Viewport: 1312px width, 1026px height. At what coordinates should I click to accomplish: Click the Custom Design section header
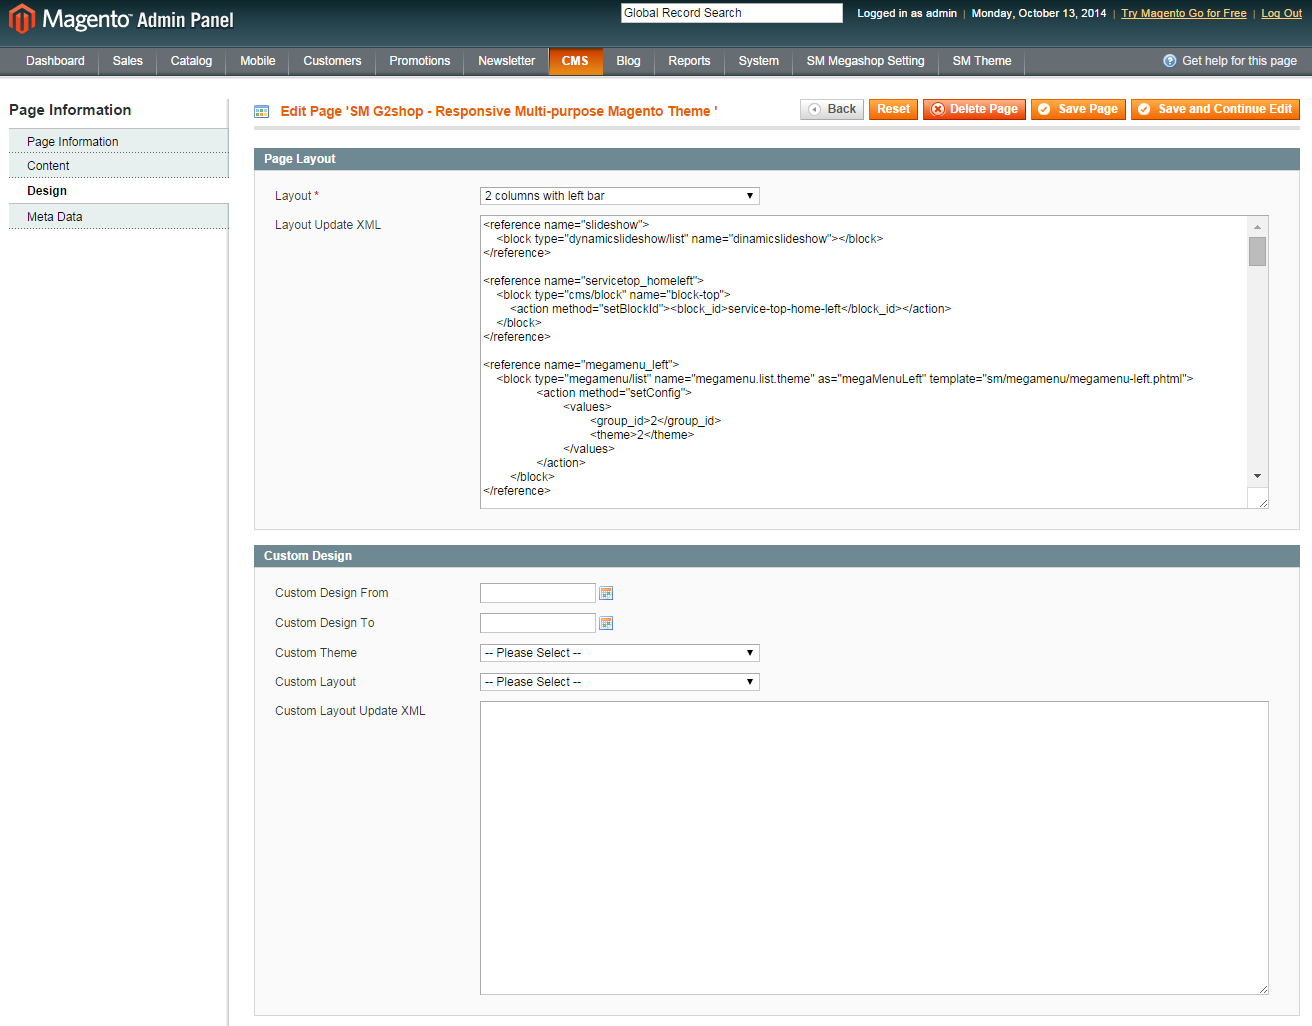click(x=777, y=556)
